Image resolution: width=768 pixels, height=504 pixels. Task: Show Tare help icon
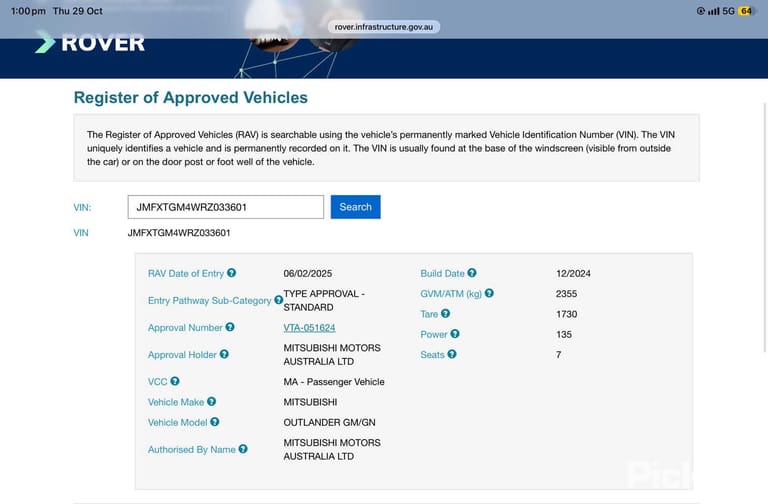point(445,313)
